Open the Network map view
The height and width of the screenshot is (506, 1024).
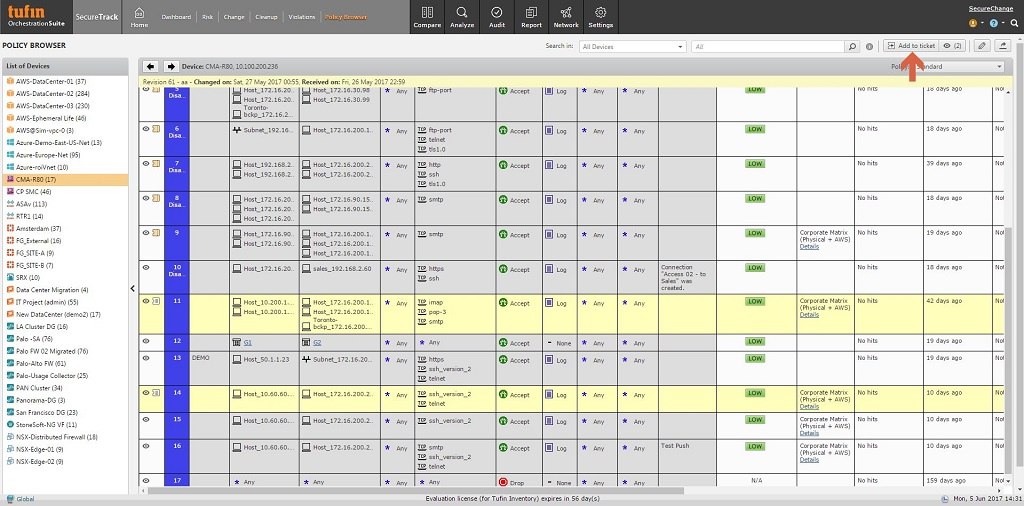pos(566,17)
